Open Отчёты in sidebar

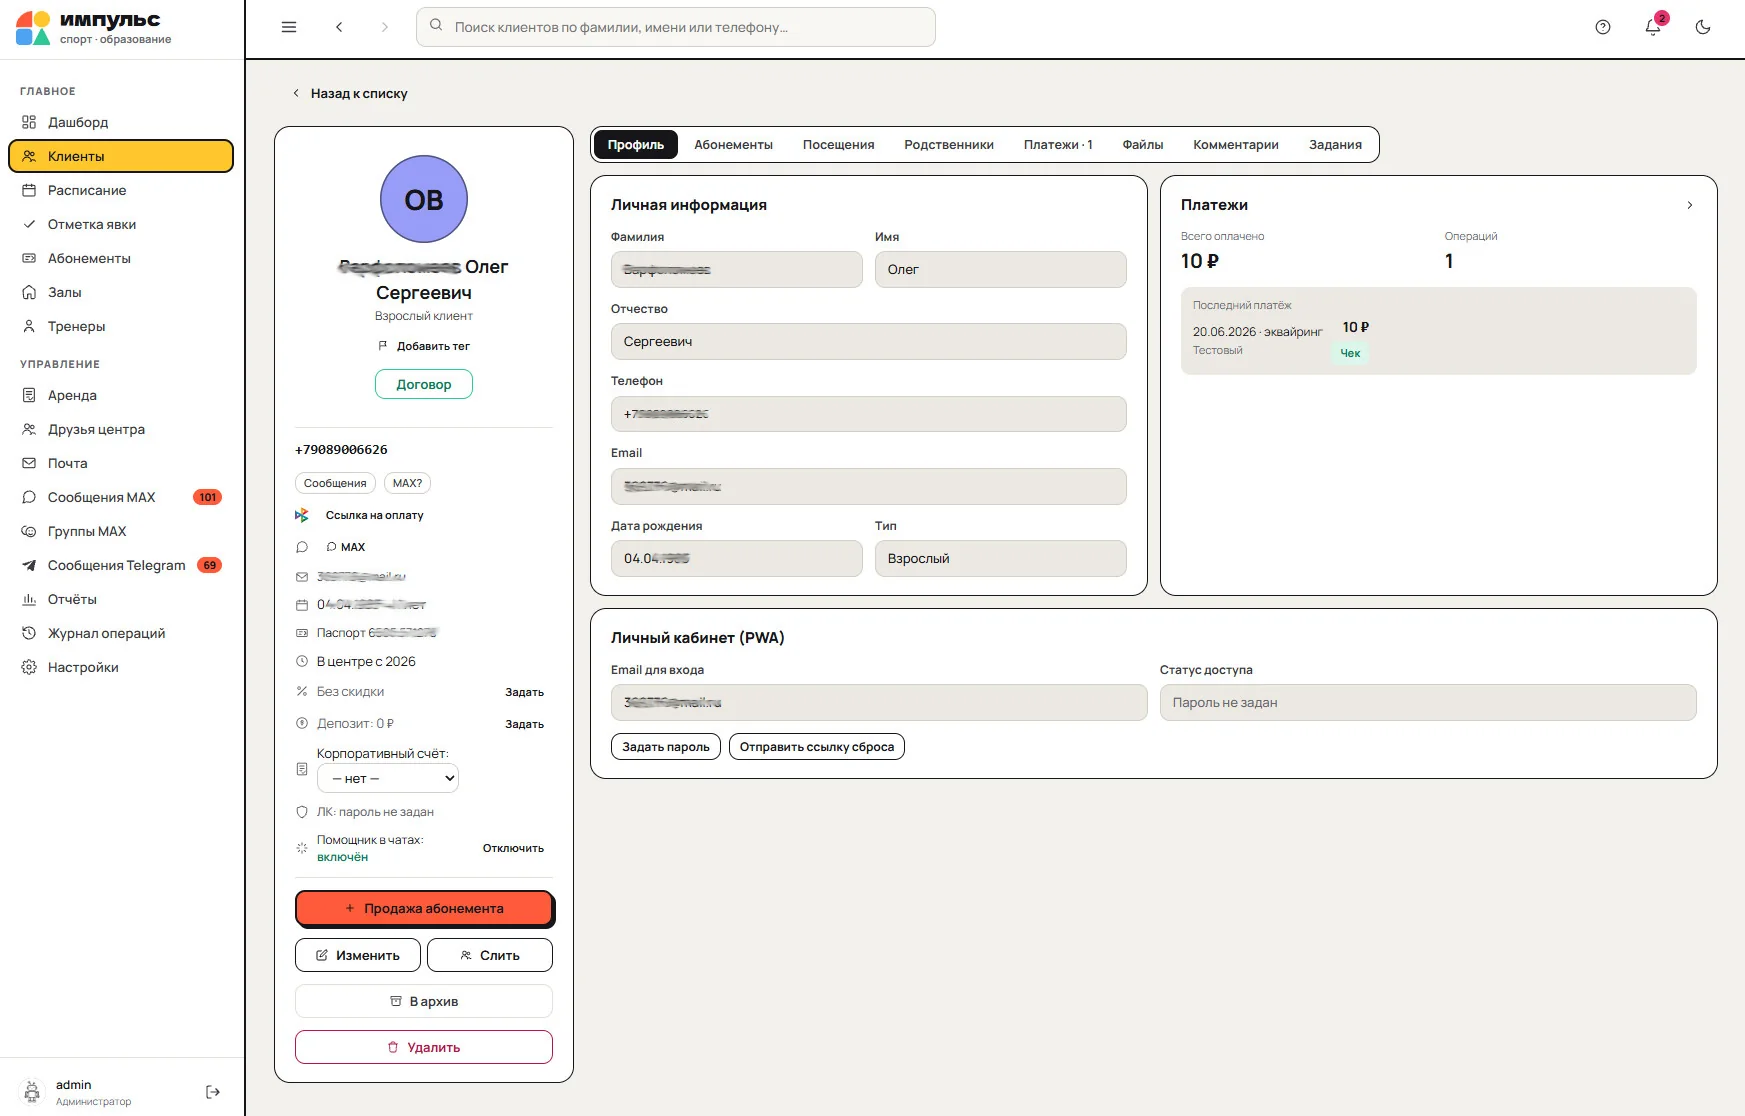(x=121, y=599)
